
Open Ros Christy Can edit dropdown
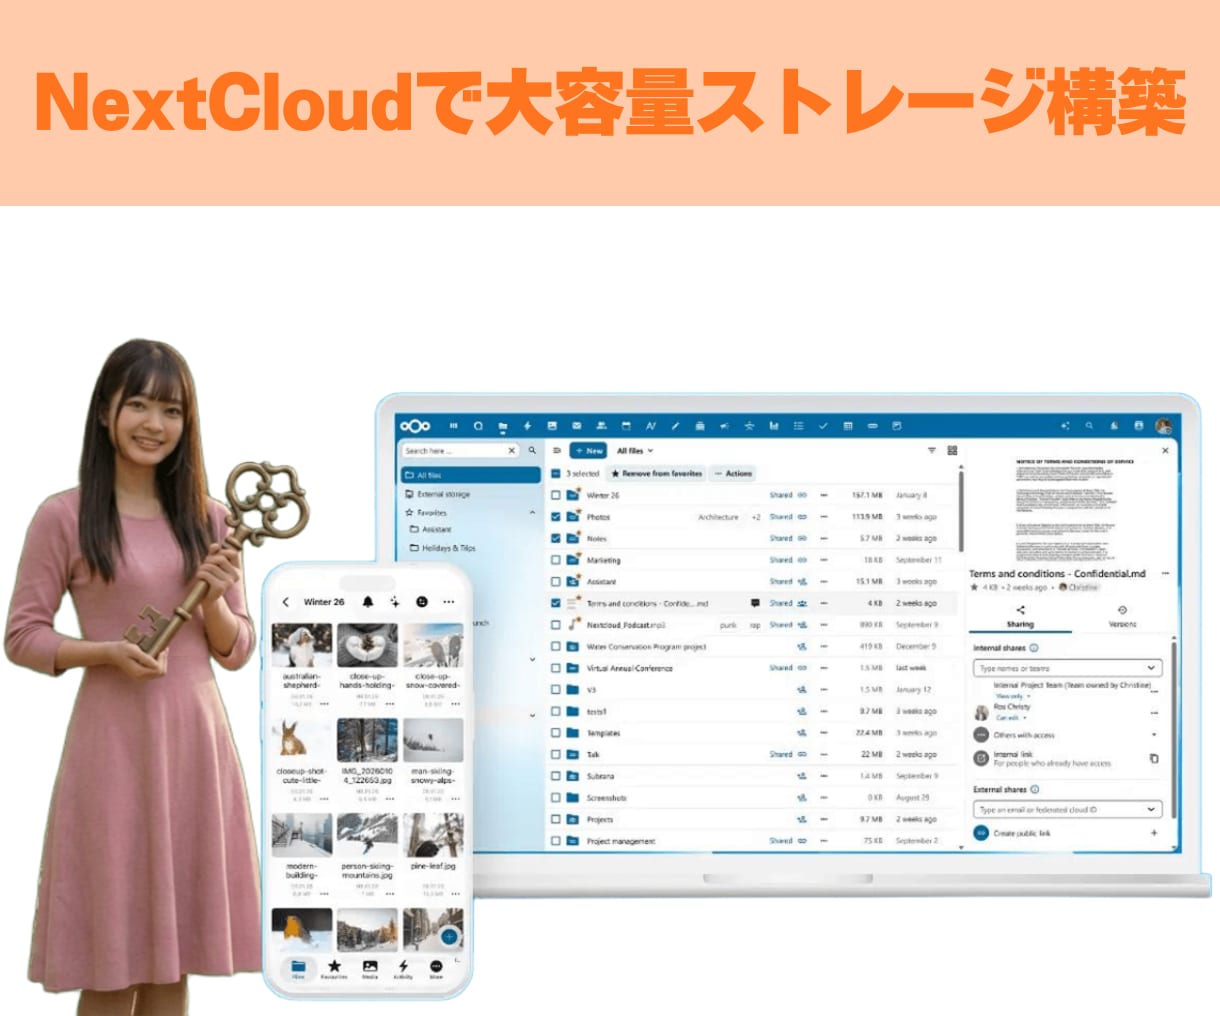pyautogui.click(x=1010, y=718)
